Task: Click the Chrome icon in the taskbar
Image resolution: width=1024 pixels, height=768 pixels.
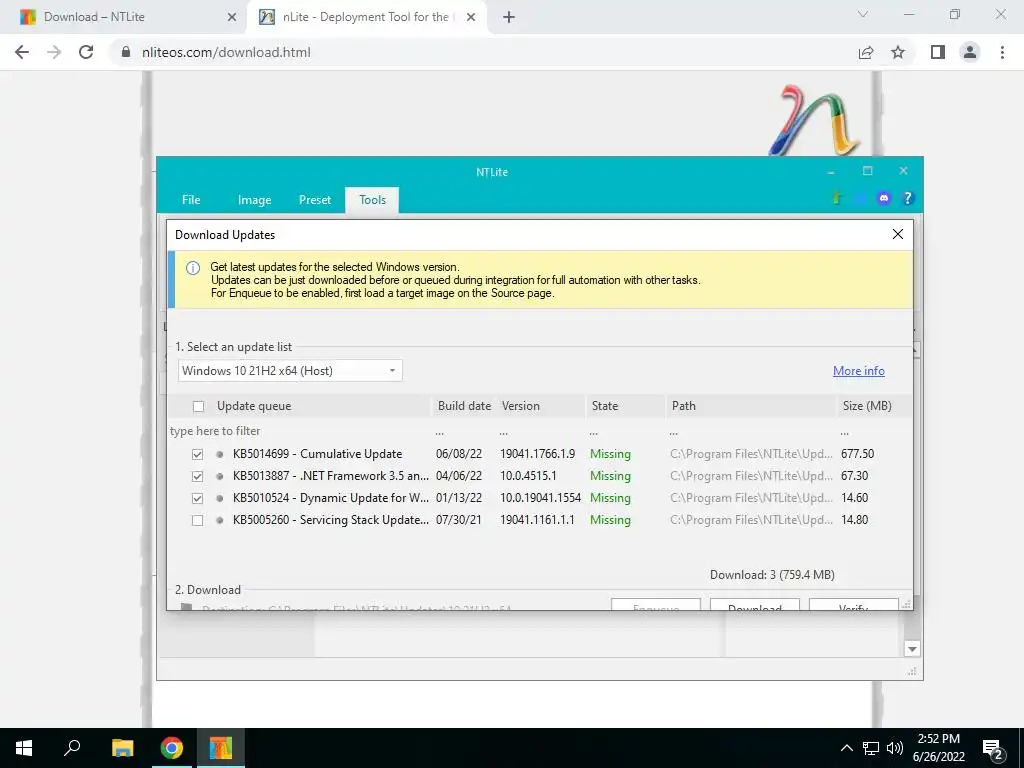Action: point(172,748)
